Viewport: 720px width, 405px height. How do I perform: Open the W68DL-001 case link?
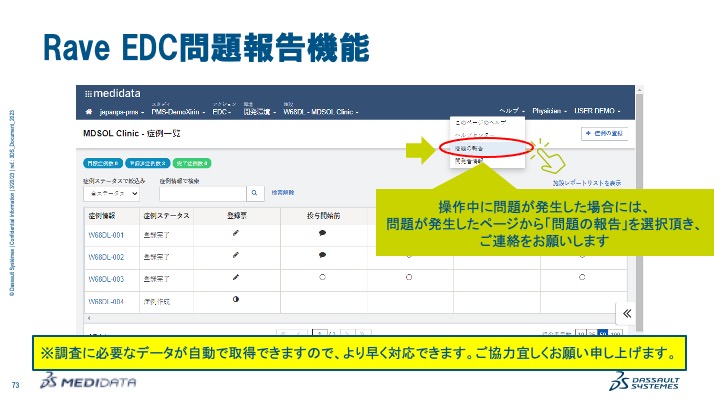point(105,233)
